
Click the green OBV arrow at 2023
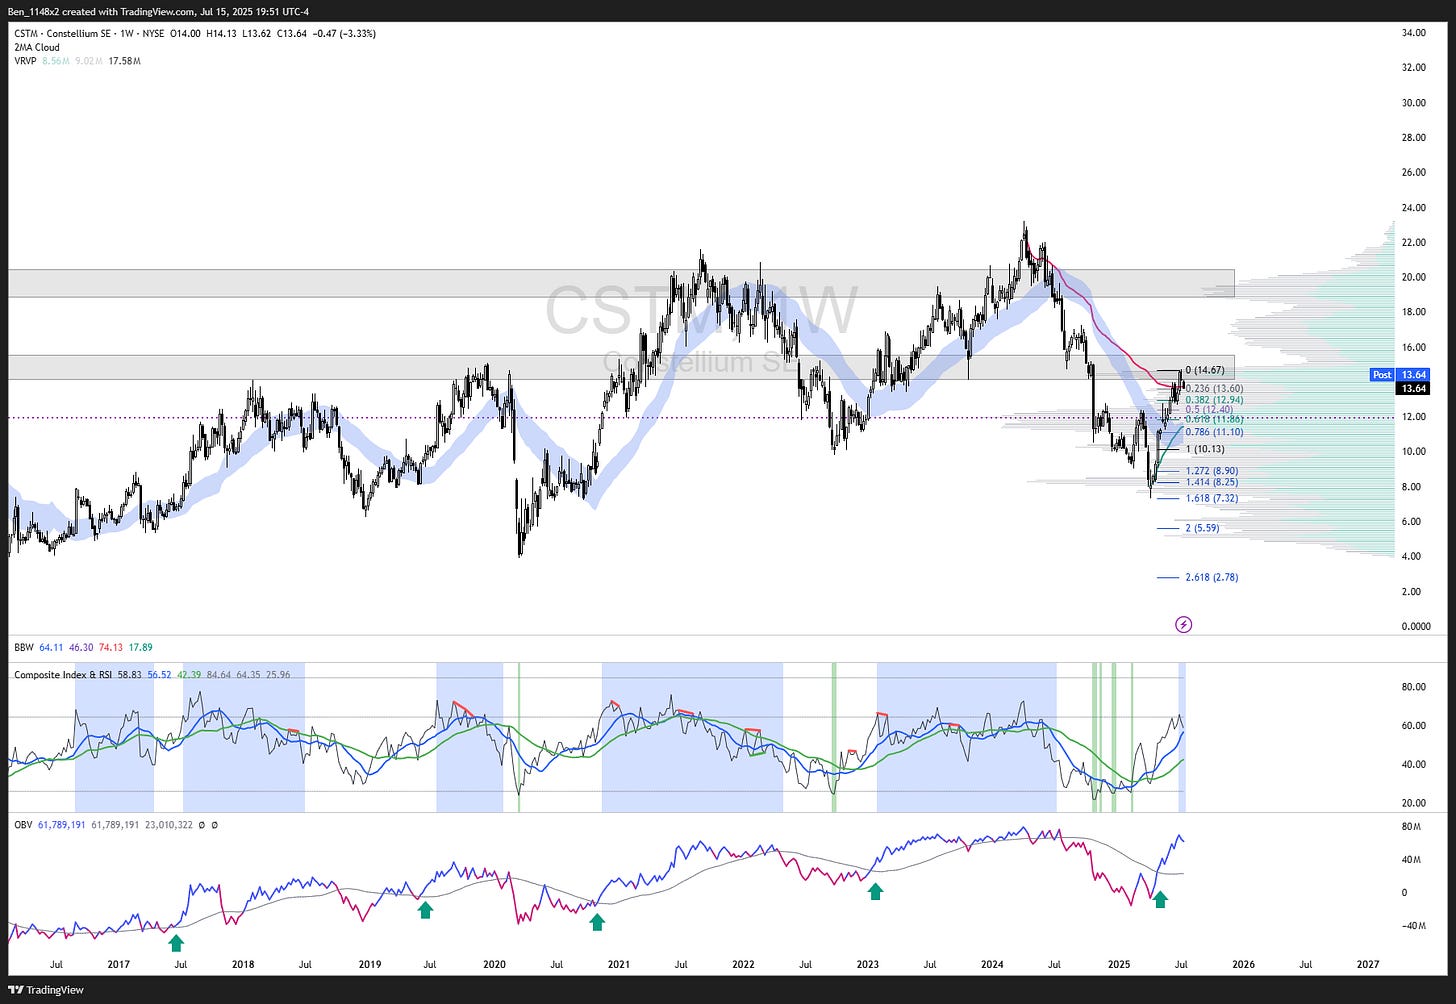click(875, 891)
